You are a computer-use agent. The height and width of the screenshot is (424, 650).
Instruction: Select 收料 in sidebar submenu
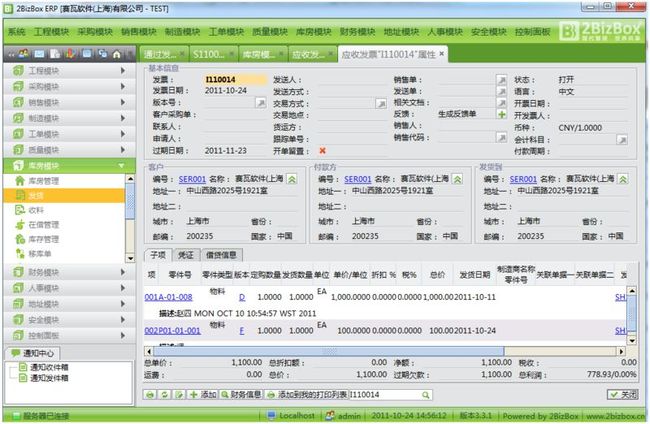coord(64,210)
